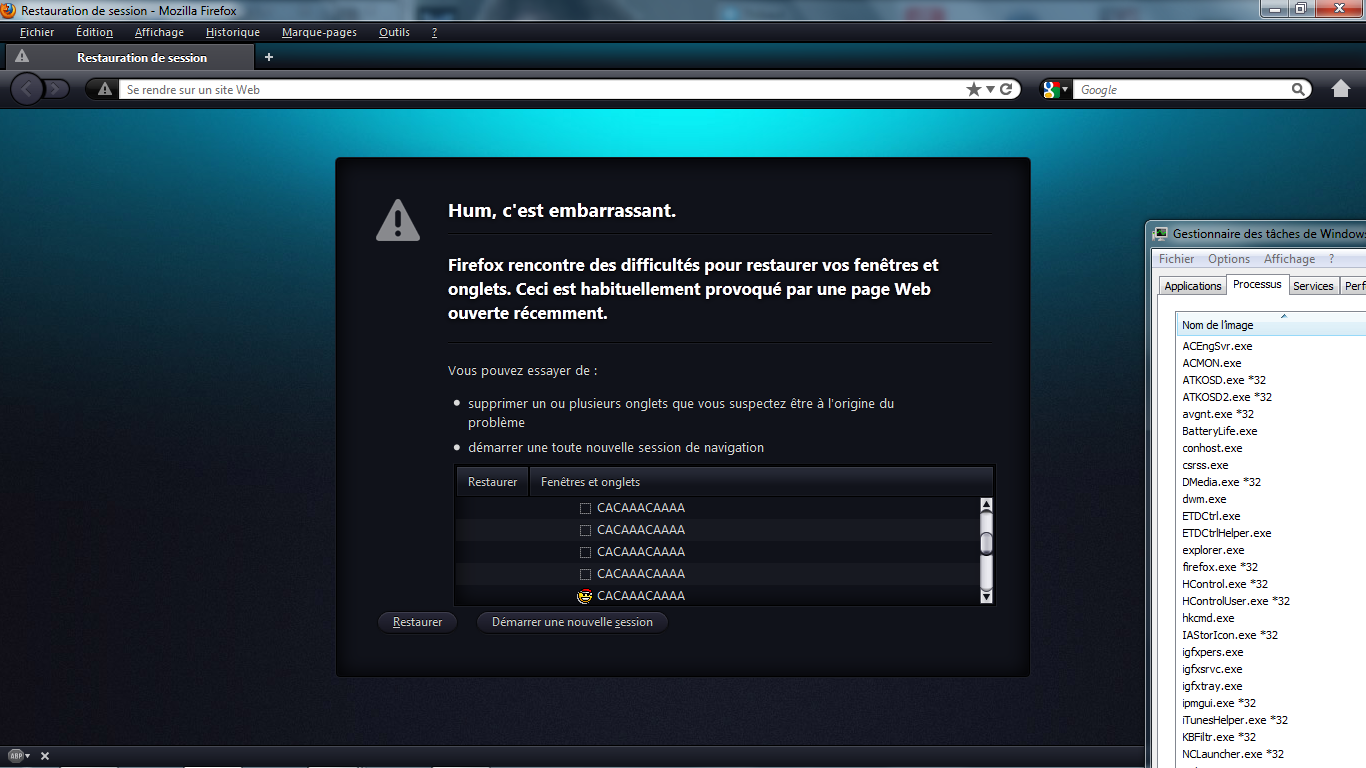Open the Adblock Plus dropdown arrow
Screen dimensions: 1366x768
point(28,756)
